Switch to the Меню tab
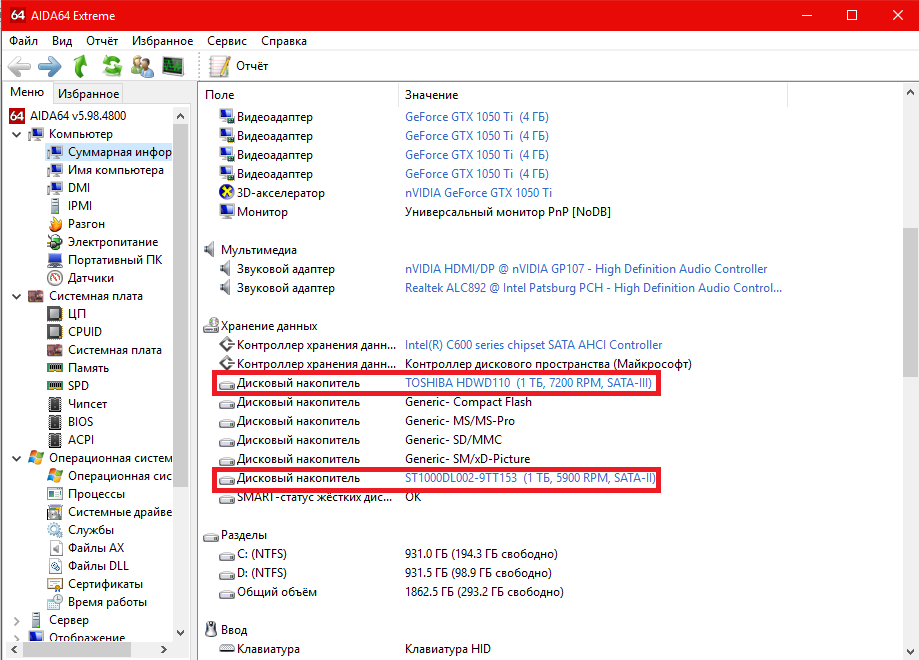Viewport: 919px width, 660px height. click(27, 92)
